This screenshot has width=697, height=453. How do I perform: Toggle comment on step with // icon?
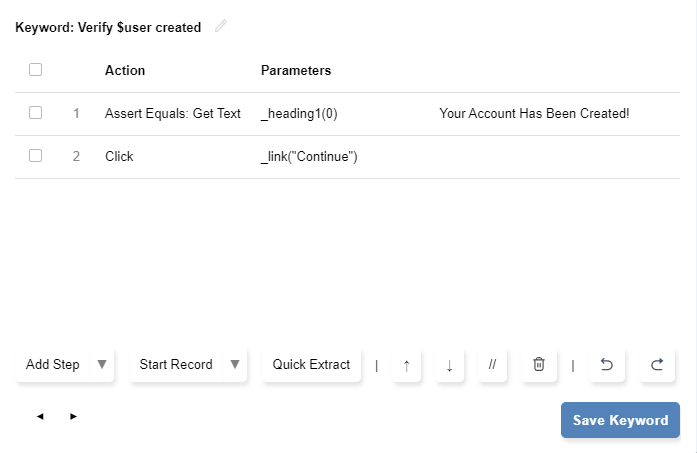pyautogui.click(x=492, y=365)
